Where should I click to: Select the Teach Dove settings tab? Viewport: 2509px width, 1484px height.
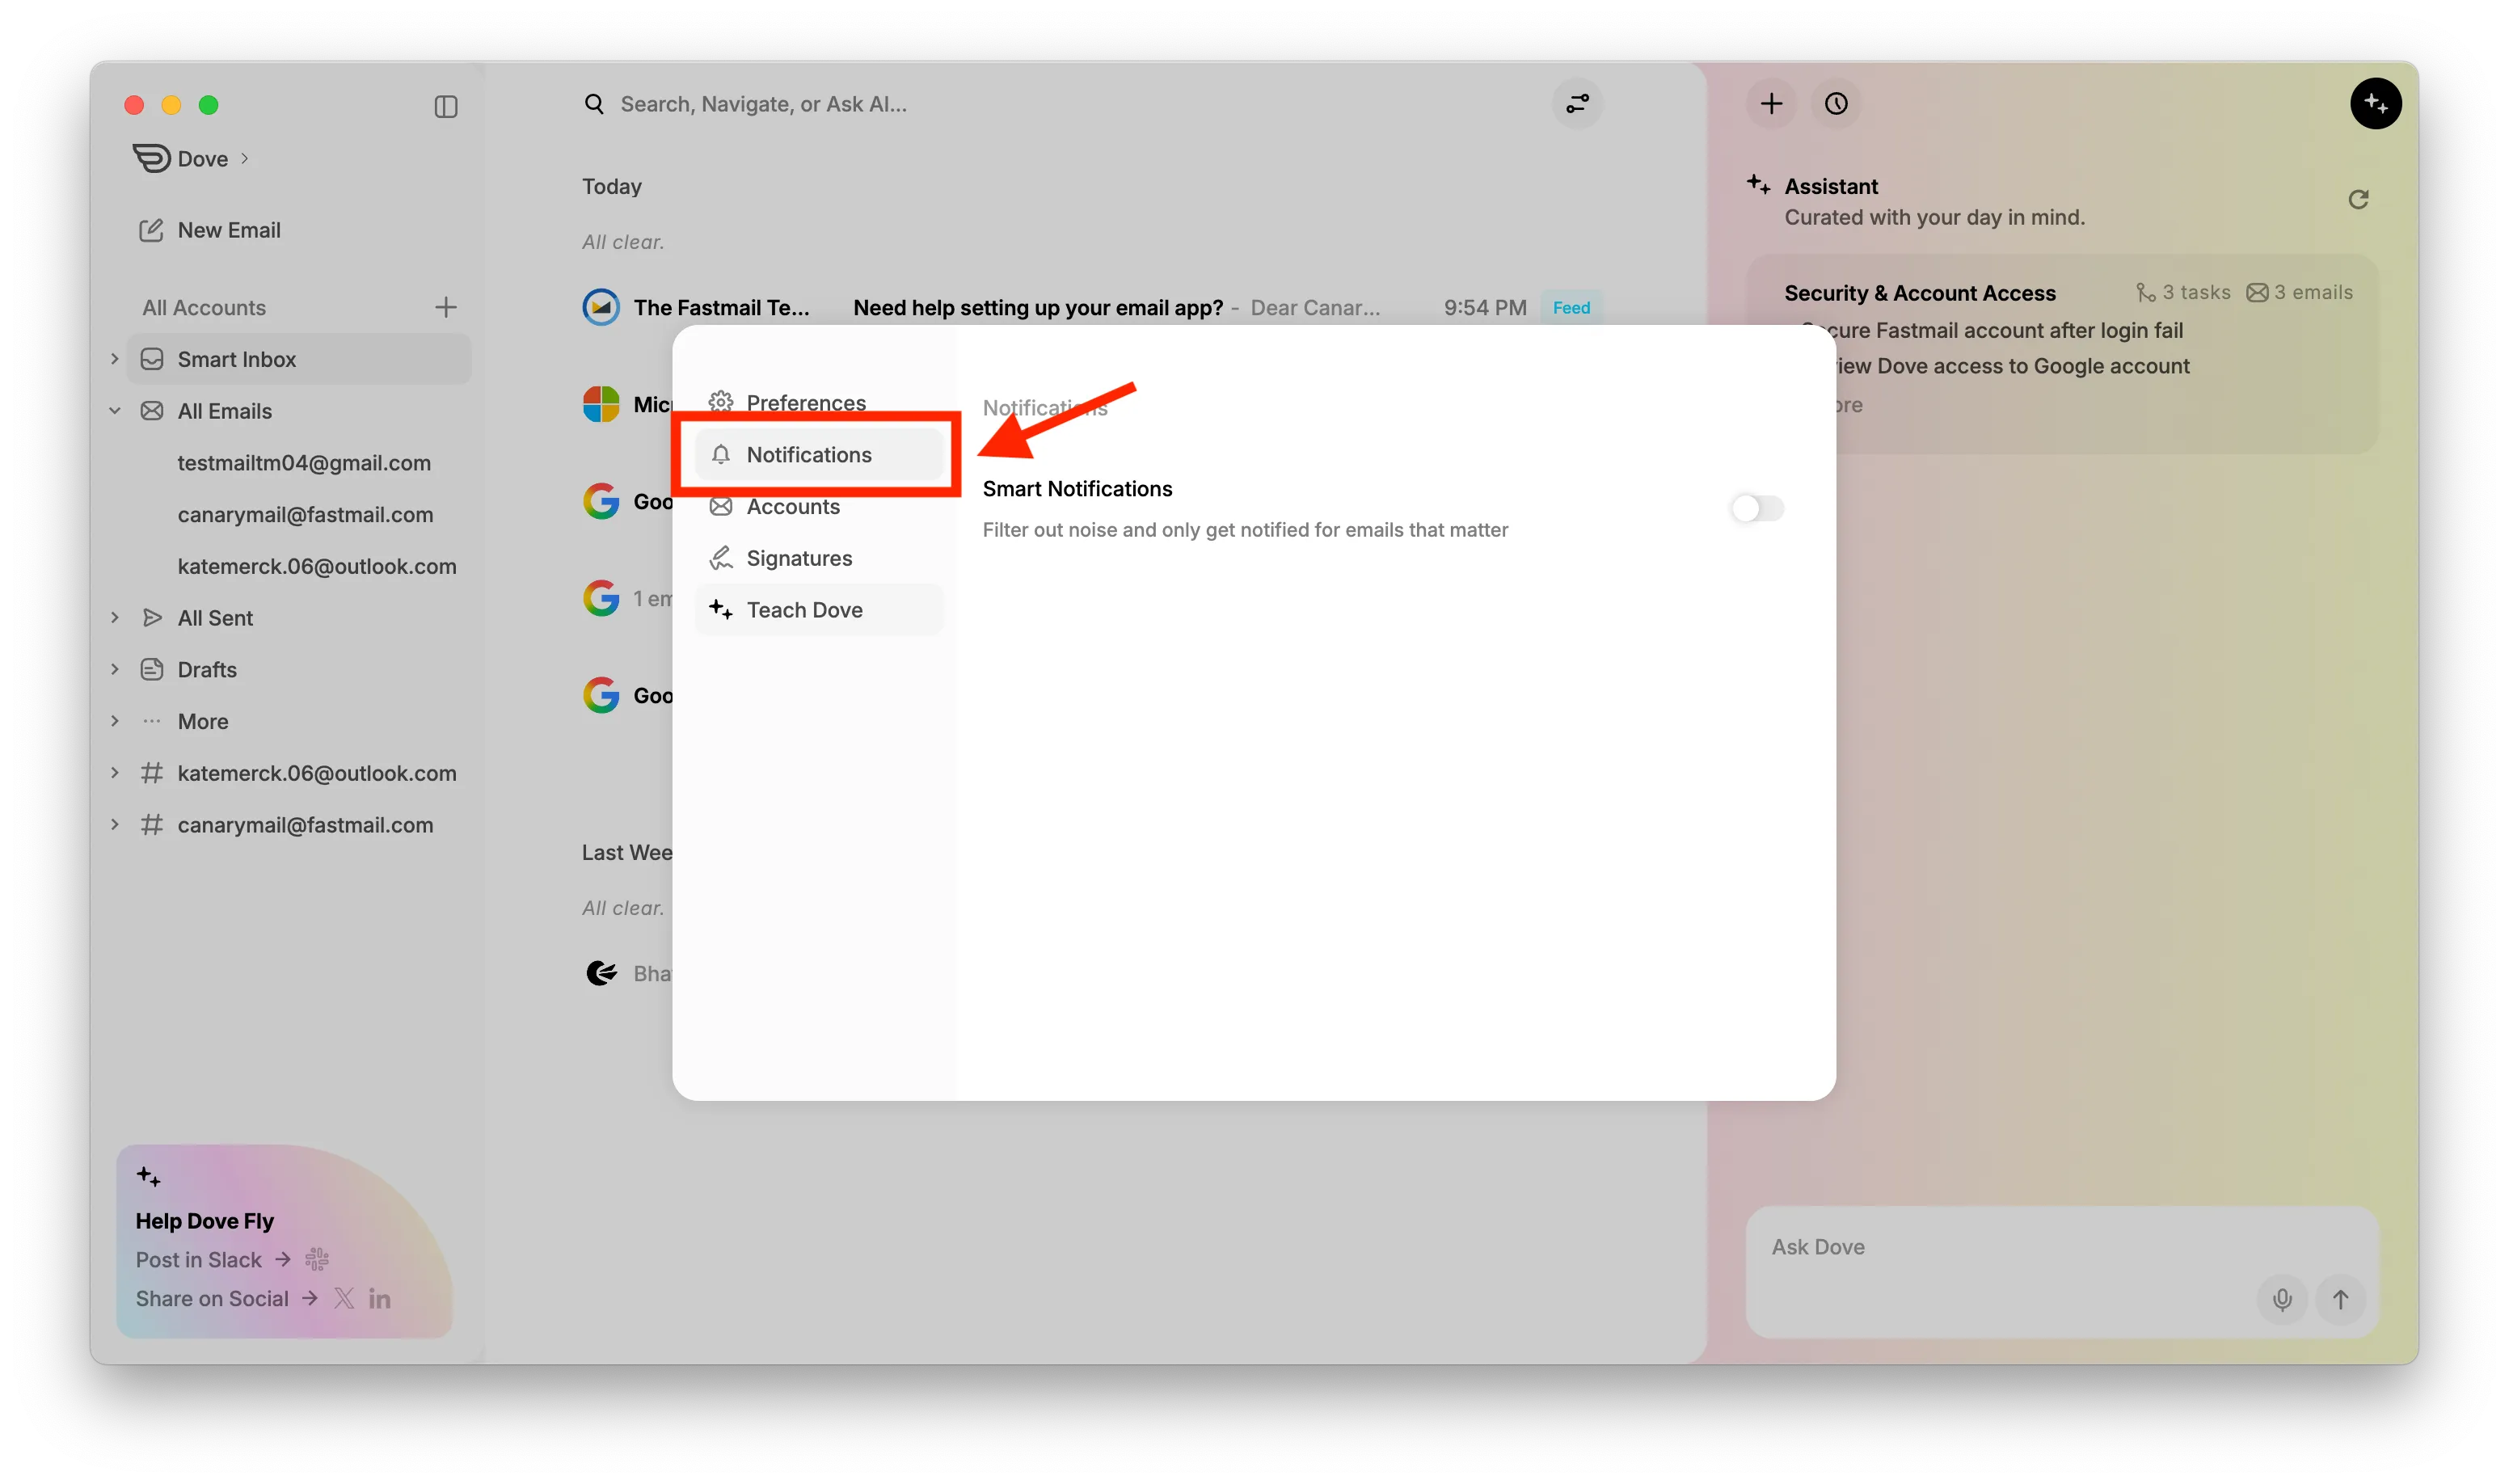803,610
